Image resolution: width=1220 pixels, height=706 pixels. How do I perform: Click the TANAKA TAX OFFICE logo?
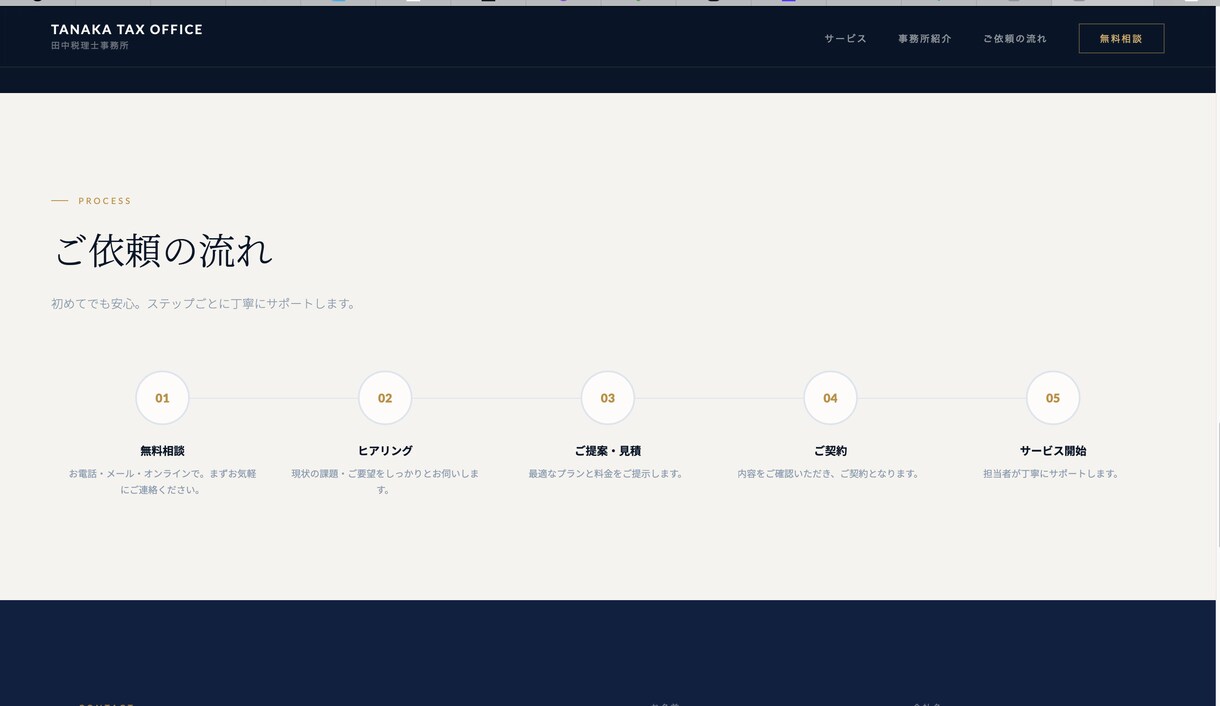(x=127, y=30)
